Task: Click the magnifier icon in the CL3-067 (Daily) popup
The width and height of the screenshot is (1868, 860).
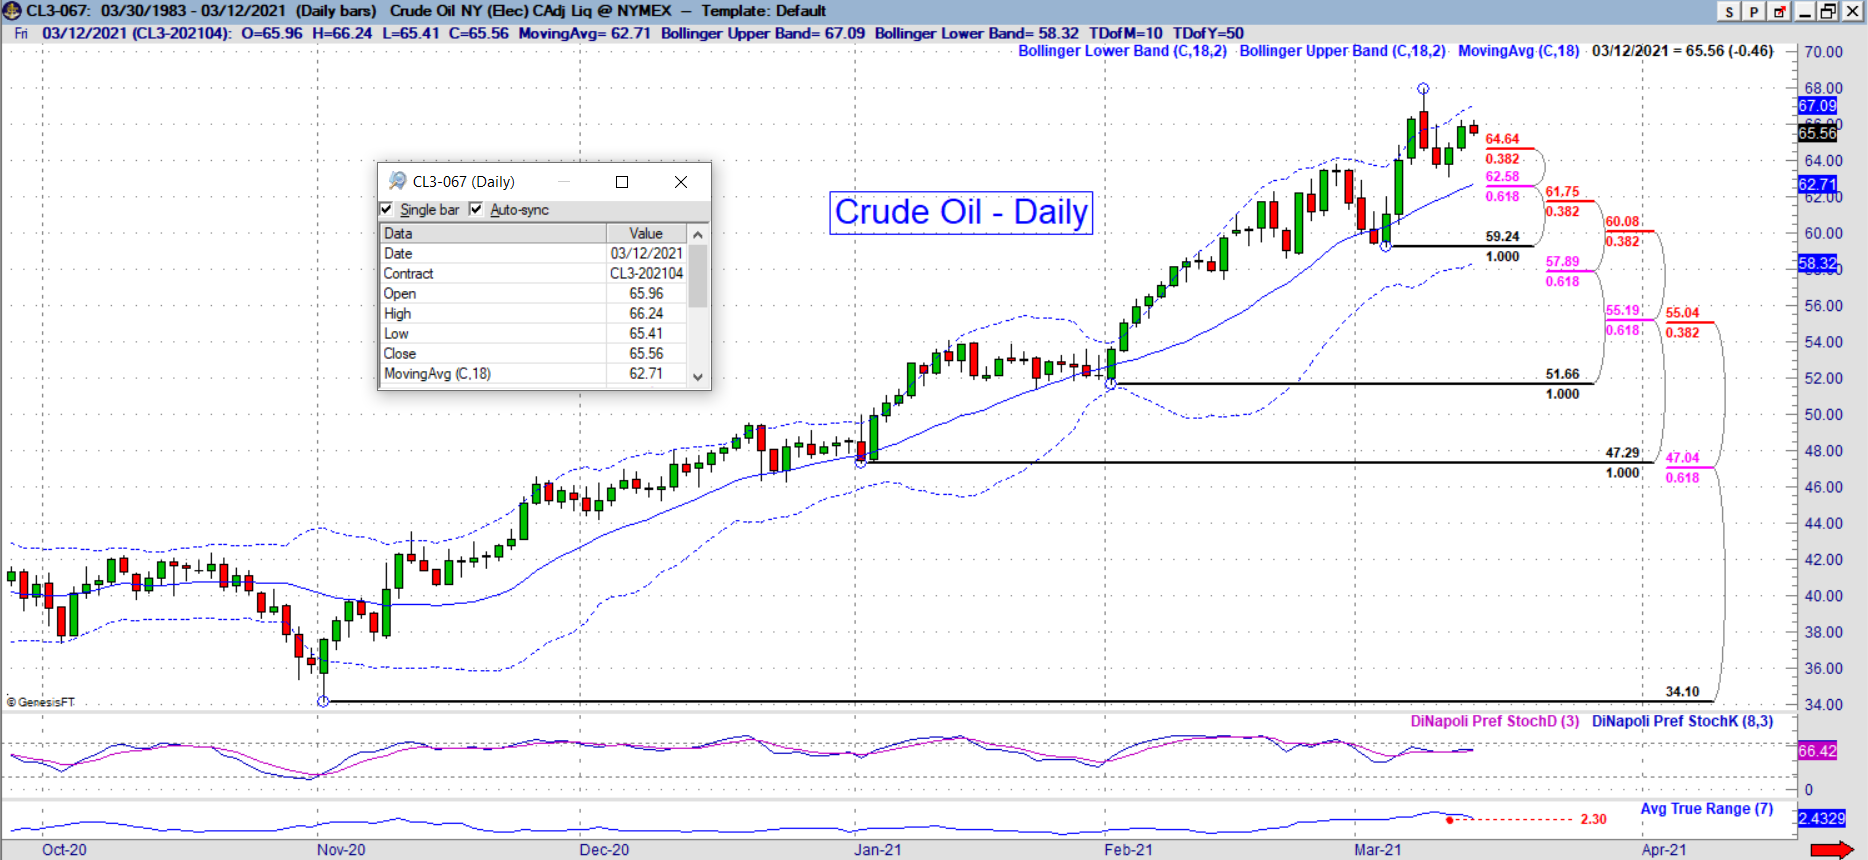Action: pos(396,181)
